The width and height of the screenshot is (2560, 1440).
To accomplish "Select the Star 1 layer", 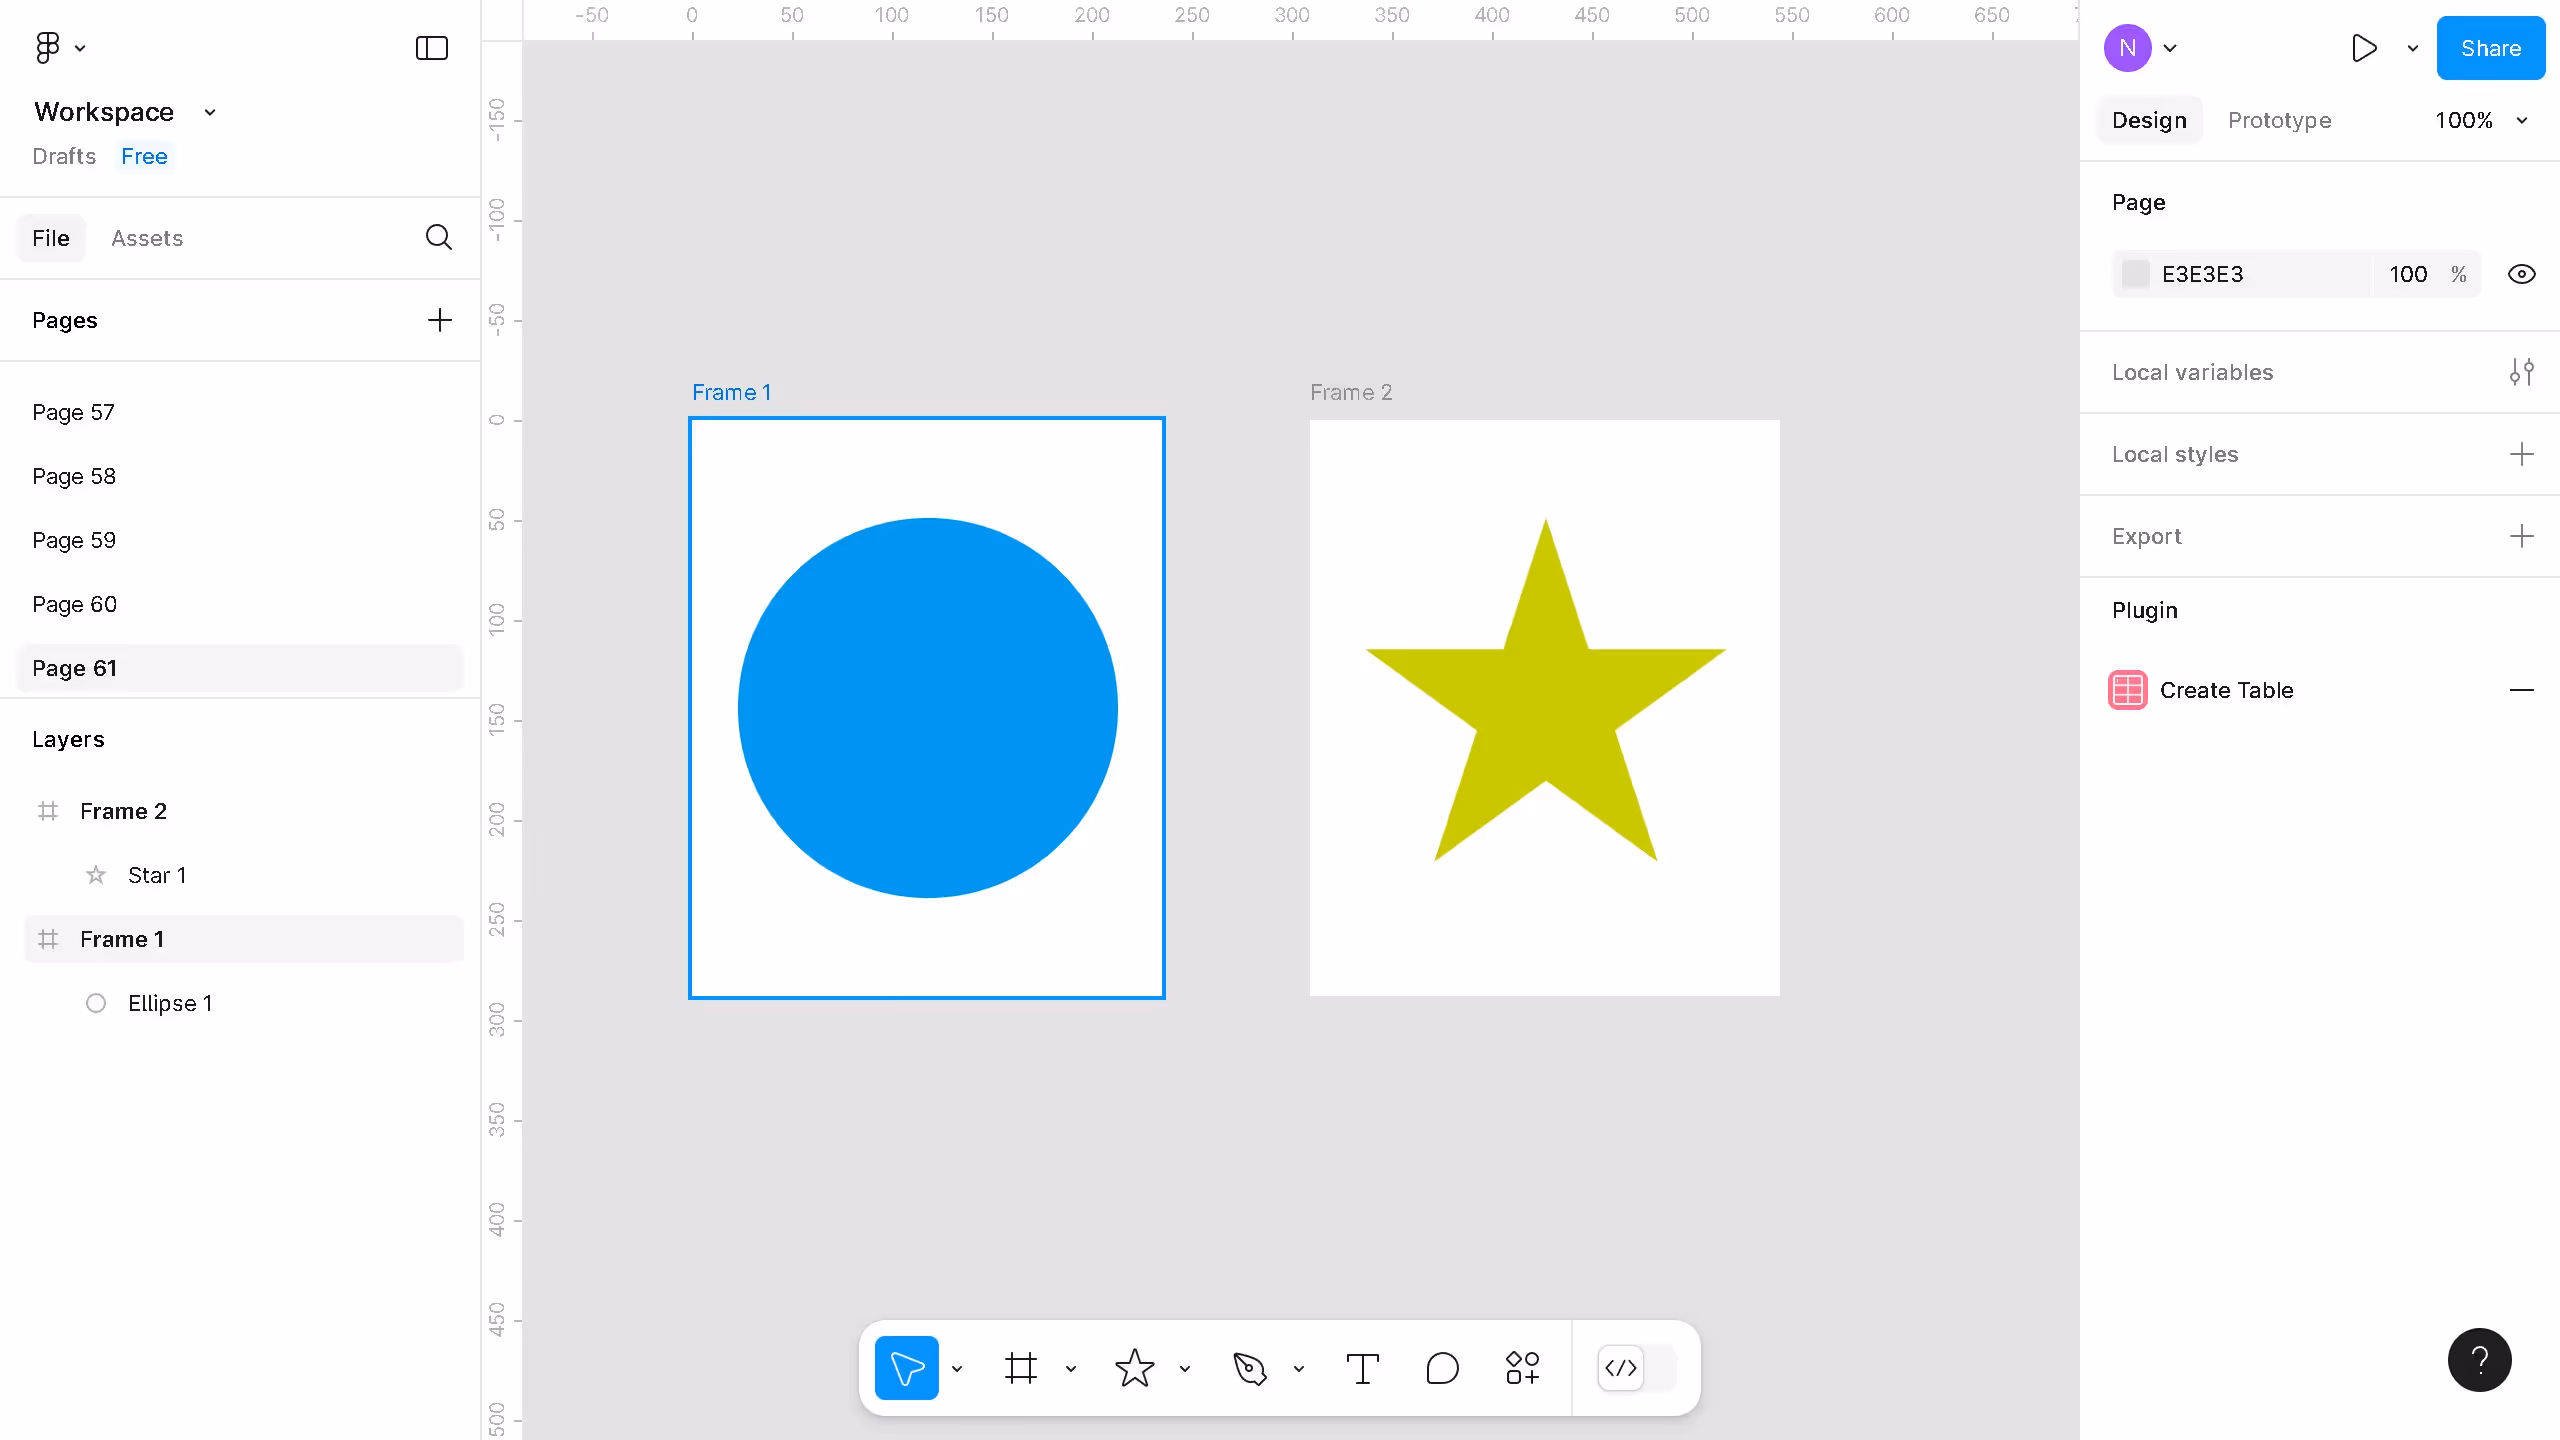I will click(157, 875).
